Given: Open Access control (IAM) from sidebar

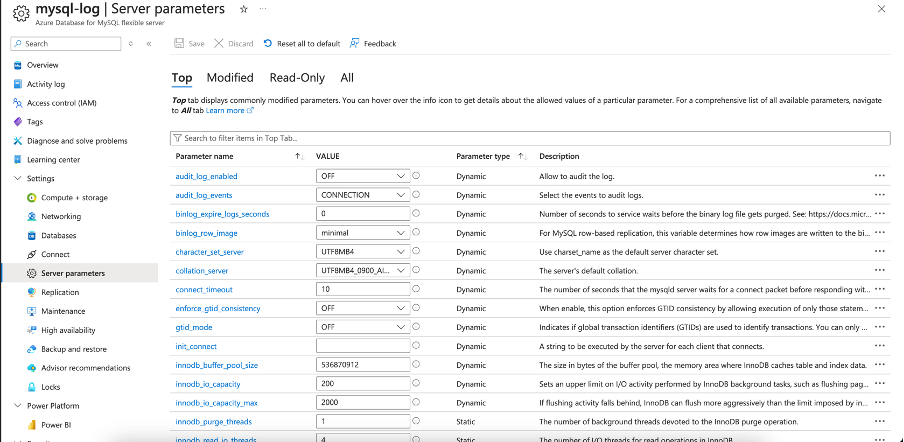Looking at the screenshot, I should point(61,103).
